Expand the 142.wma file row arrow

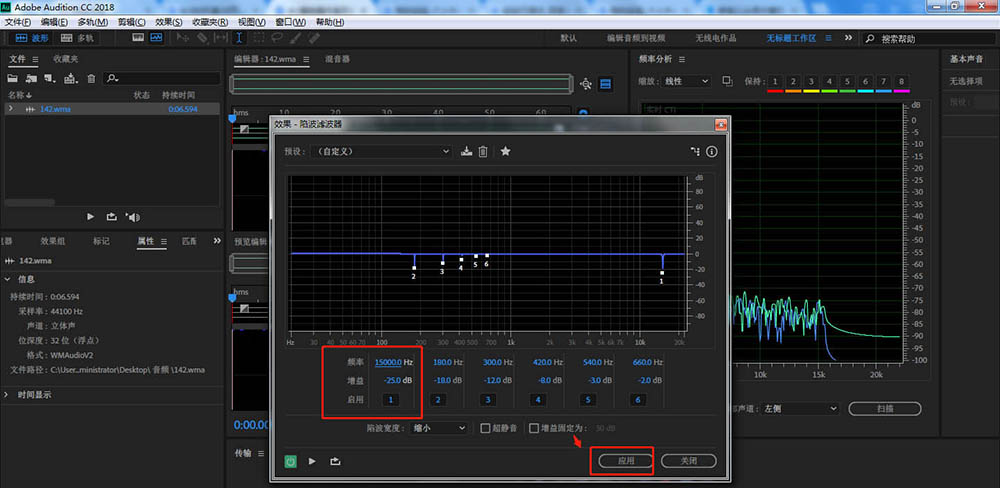click(10, 108)
